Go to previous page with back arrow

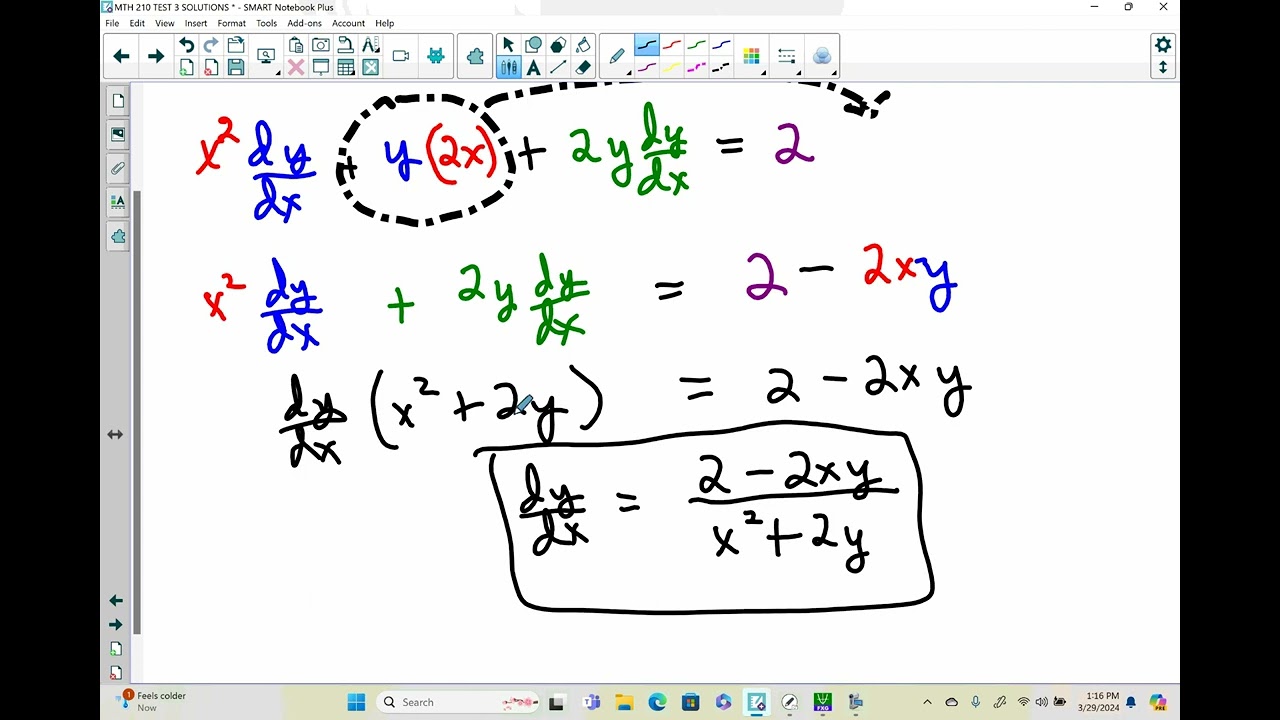(122, 56)
